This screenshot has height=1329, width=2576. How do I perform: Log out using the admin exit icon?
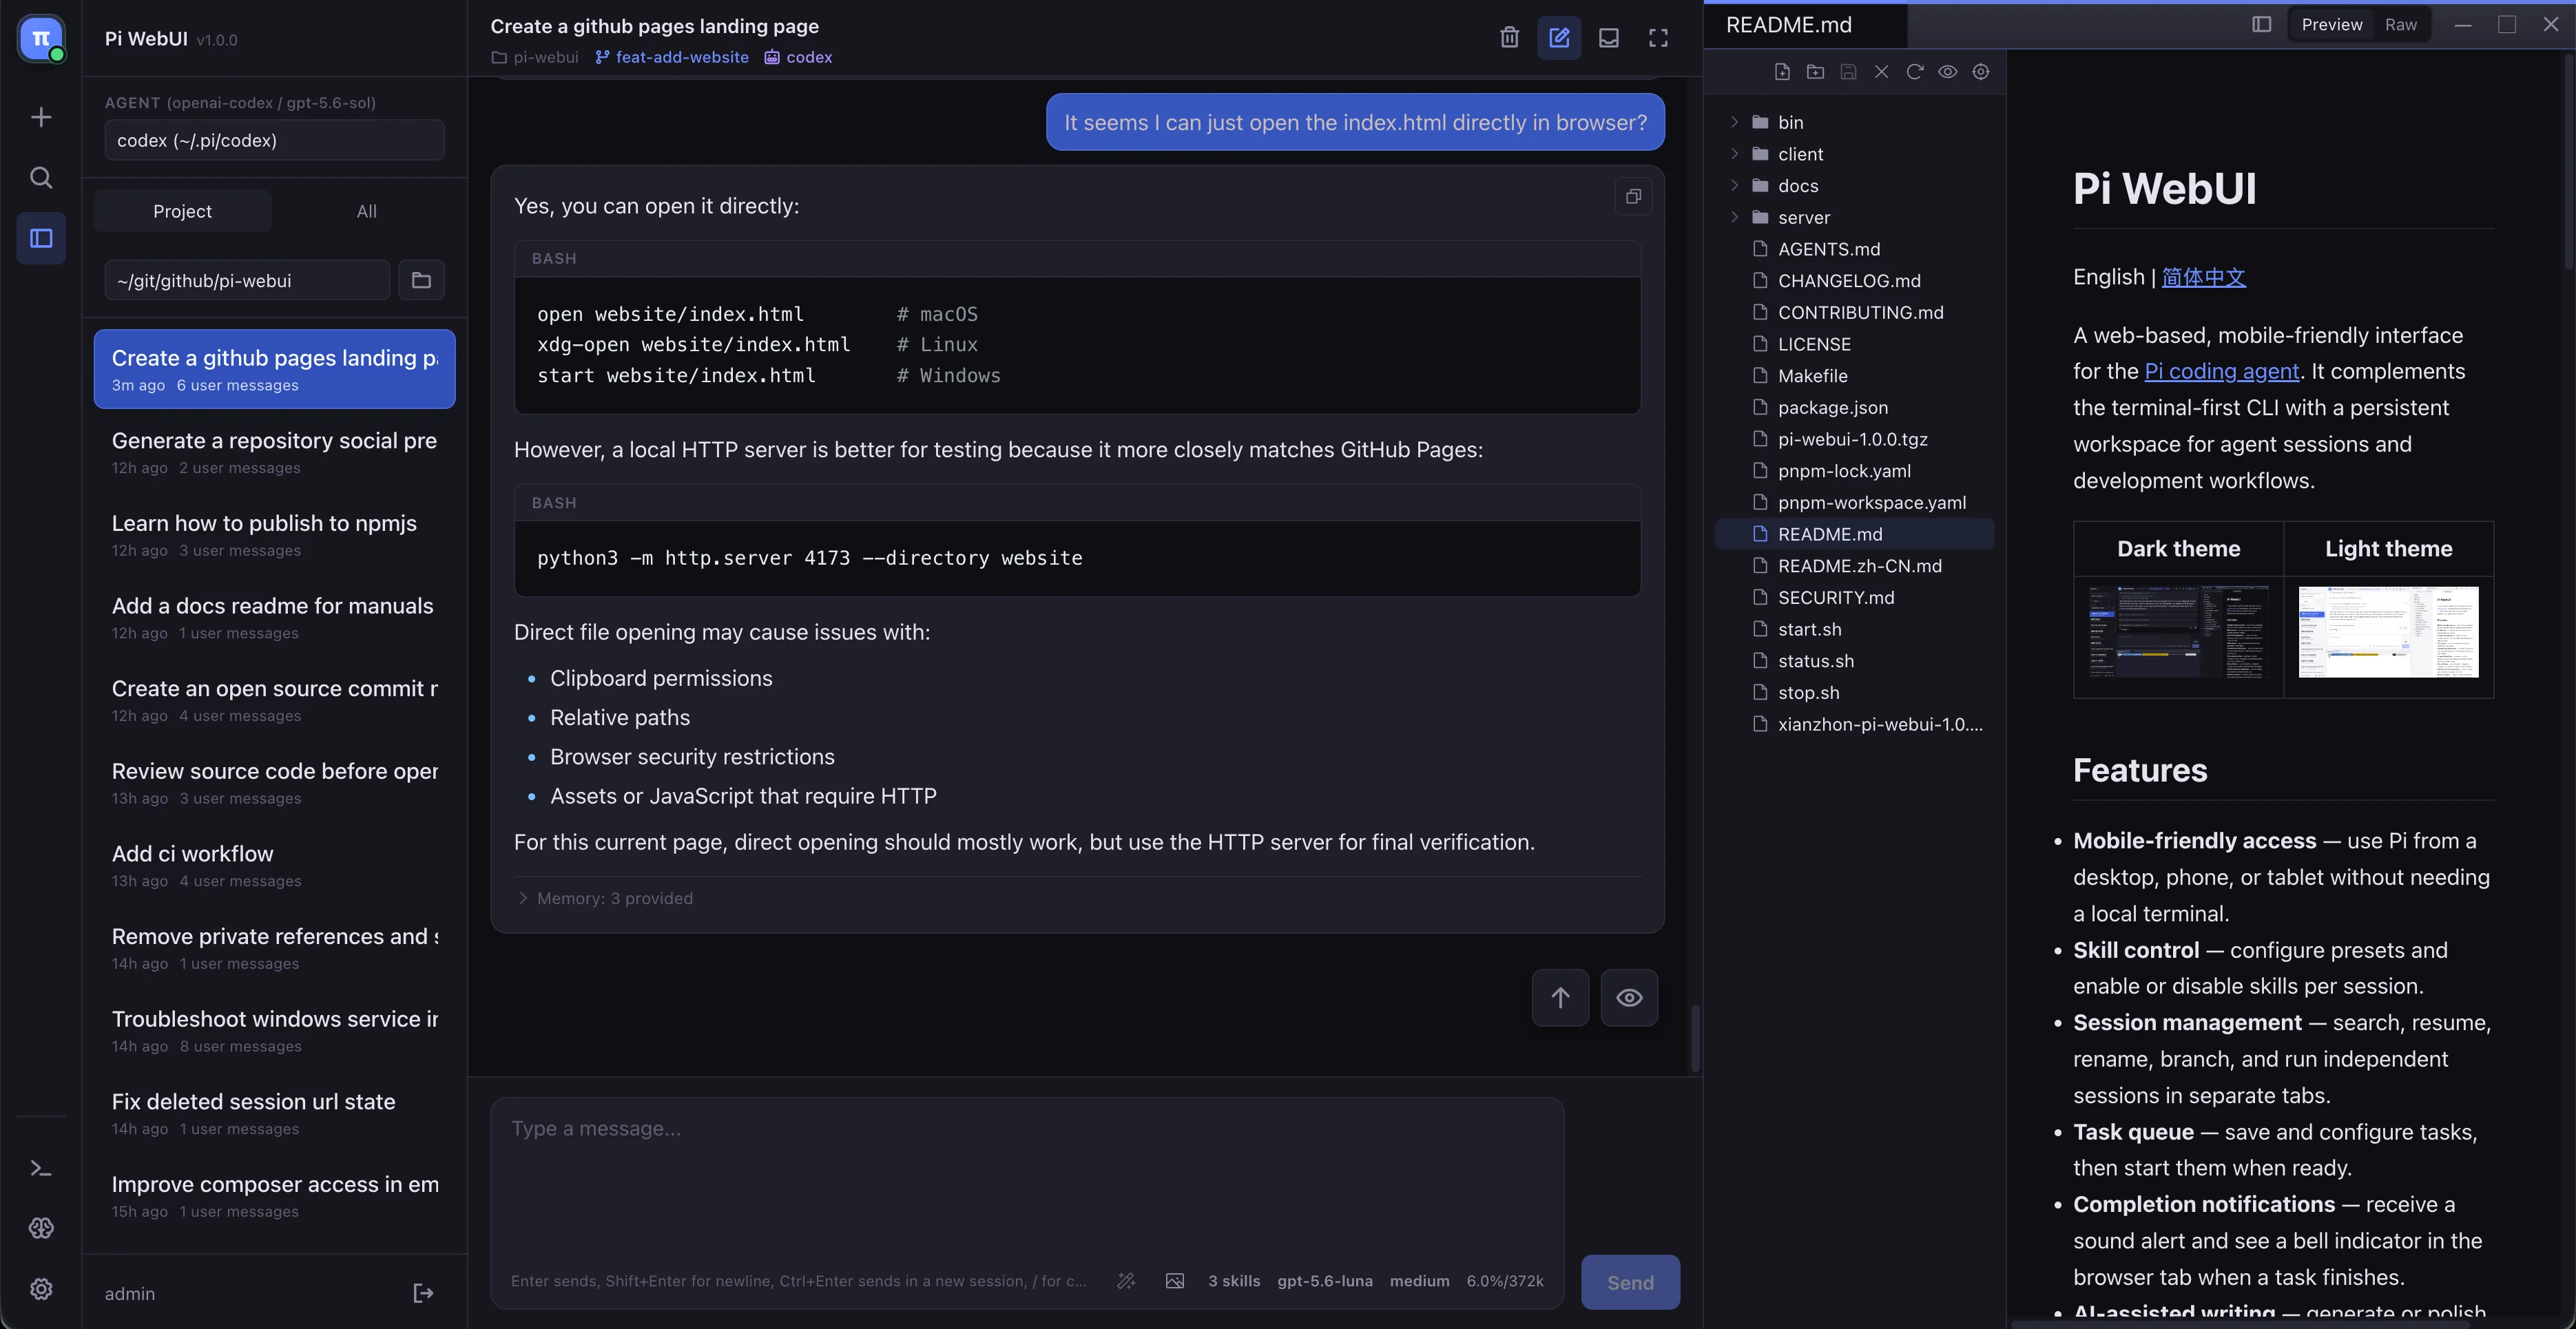423,1293
